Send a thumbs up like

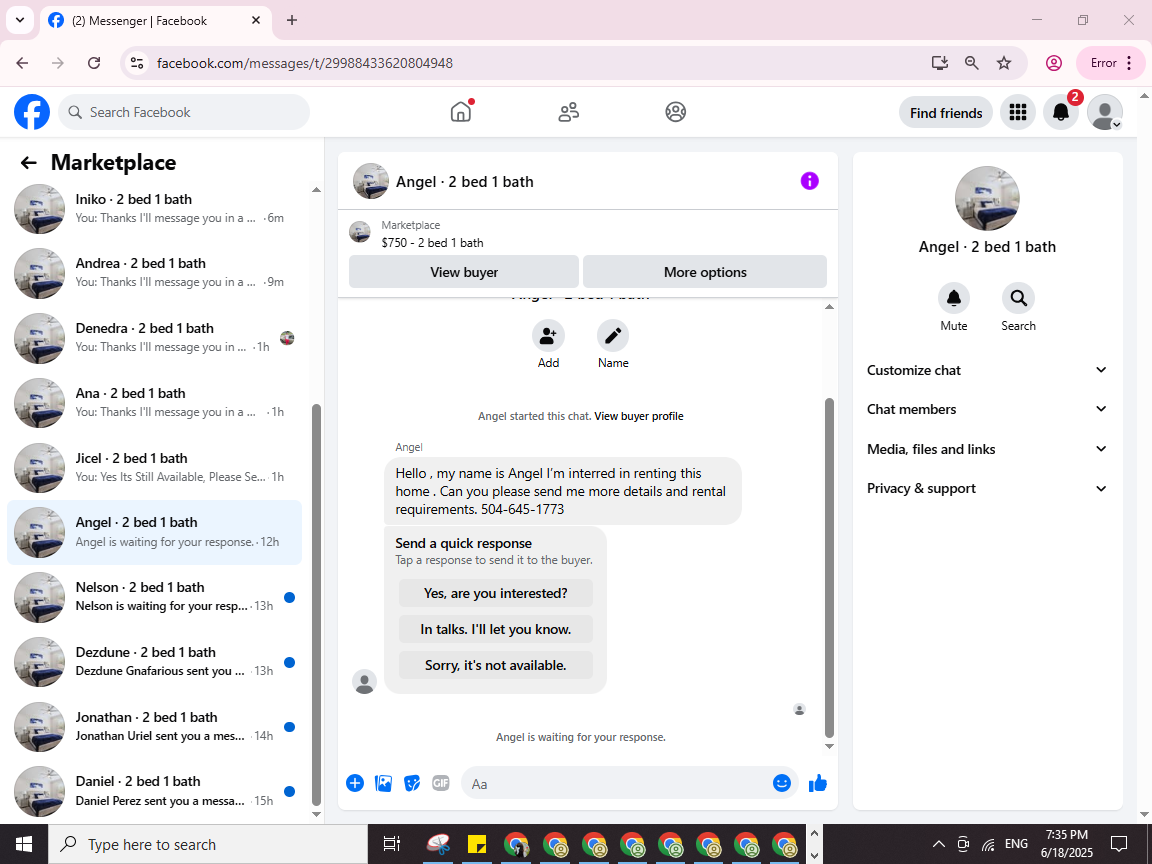pos(818,783)
